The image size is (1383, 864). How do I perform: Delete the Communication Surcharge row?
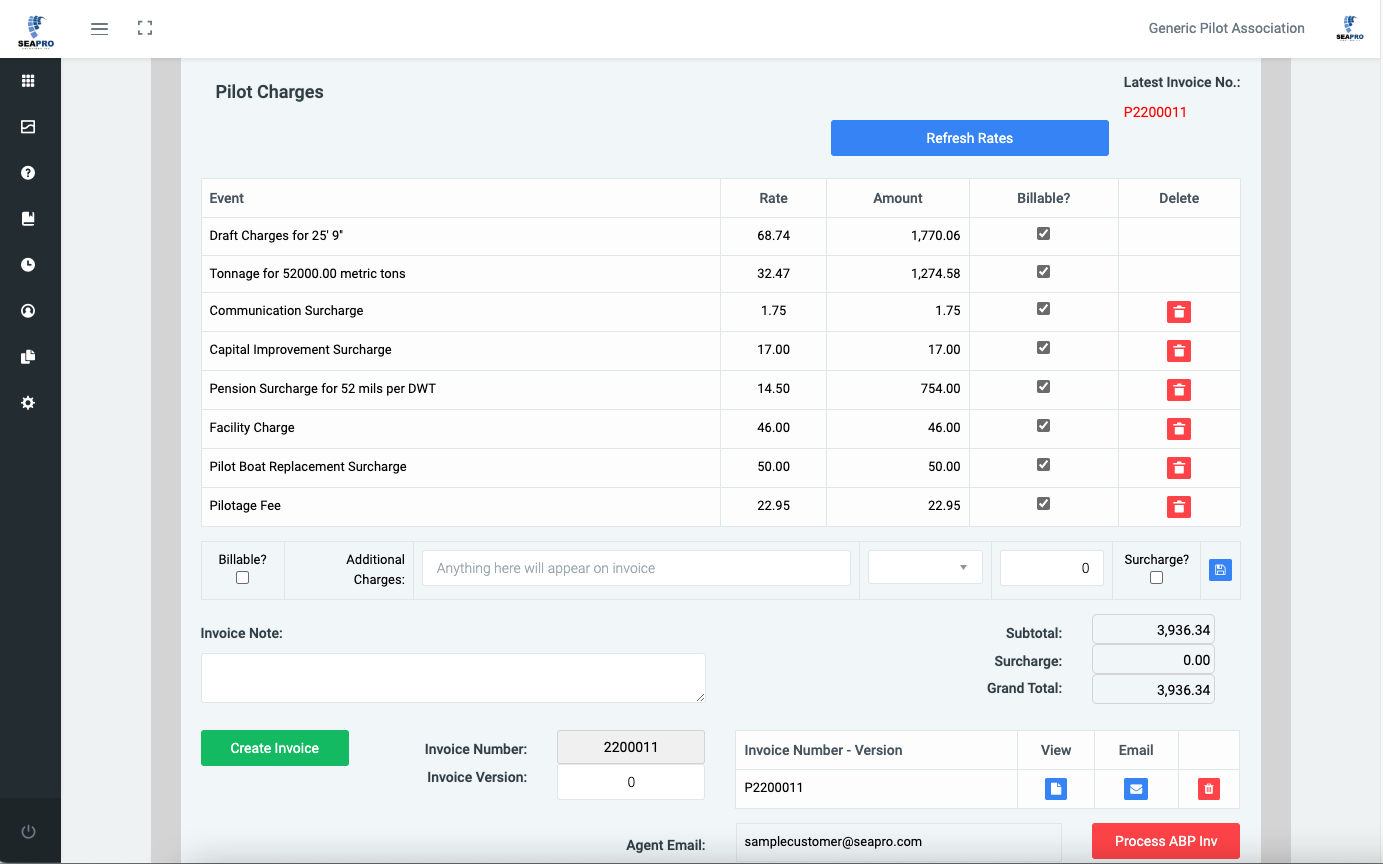point(1179,312)
